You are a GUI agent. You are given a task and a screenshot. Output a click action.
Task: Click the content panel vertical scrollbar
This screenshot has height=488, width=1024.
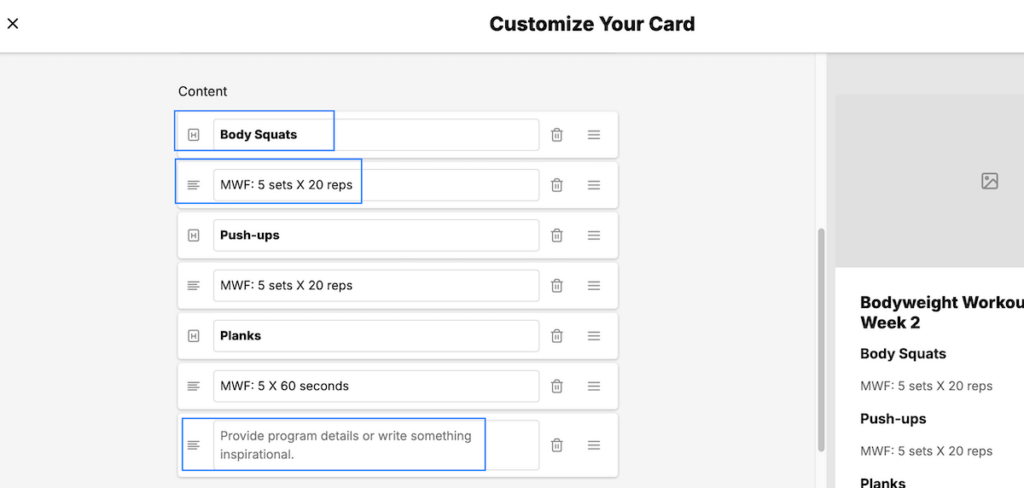pos(822,340)
